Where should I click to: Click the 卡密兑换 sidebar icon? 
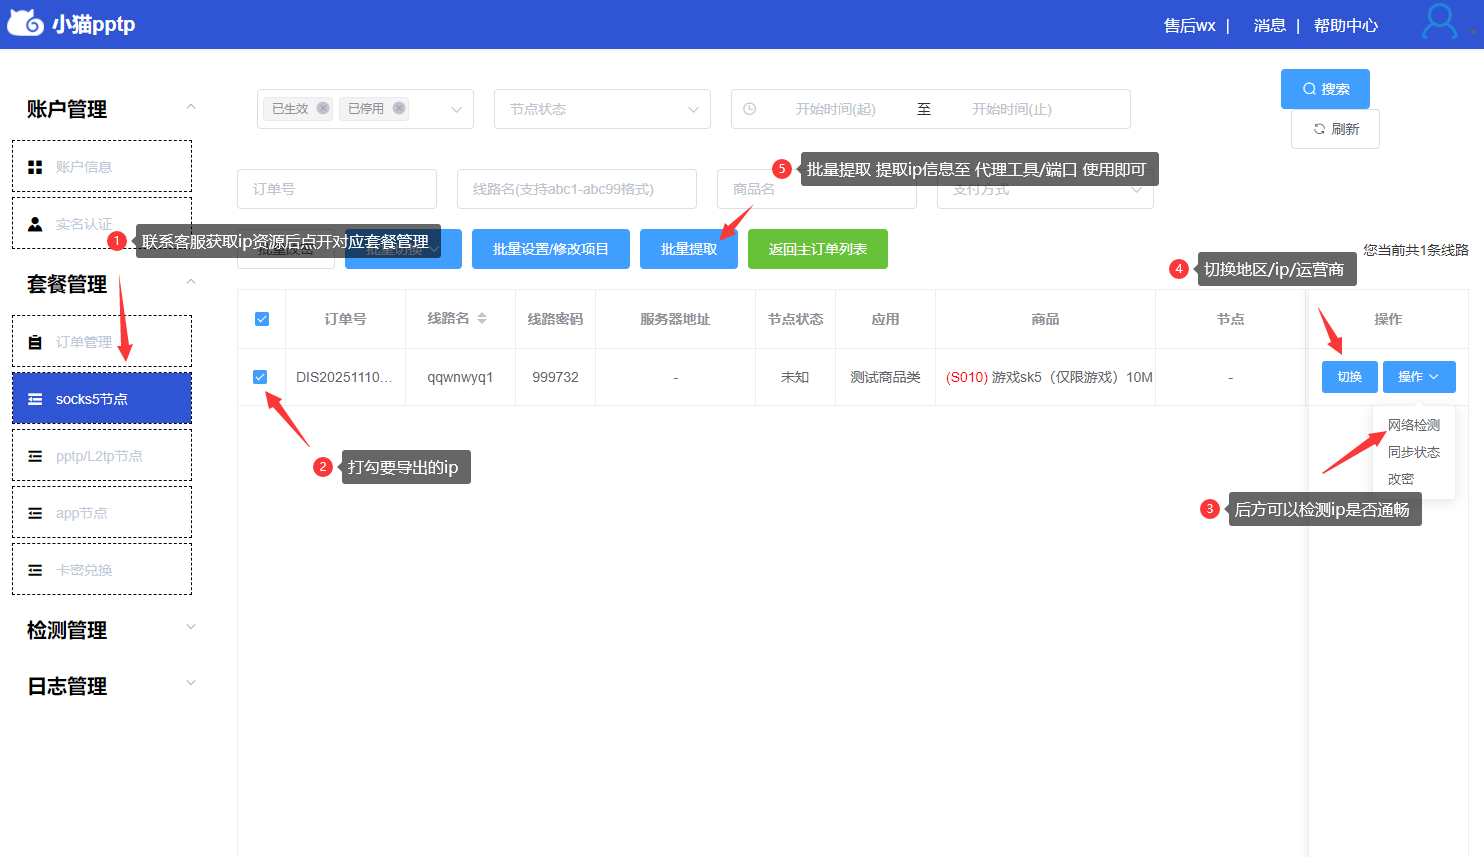(33, 569)
